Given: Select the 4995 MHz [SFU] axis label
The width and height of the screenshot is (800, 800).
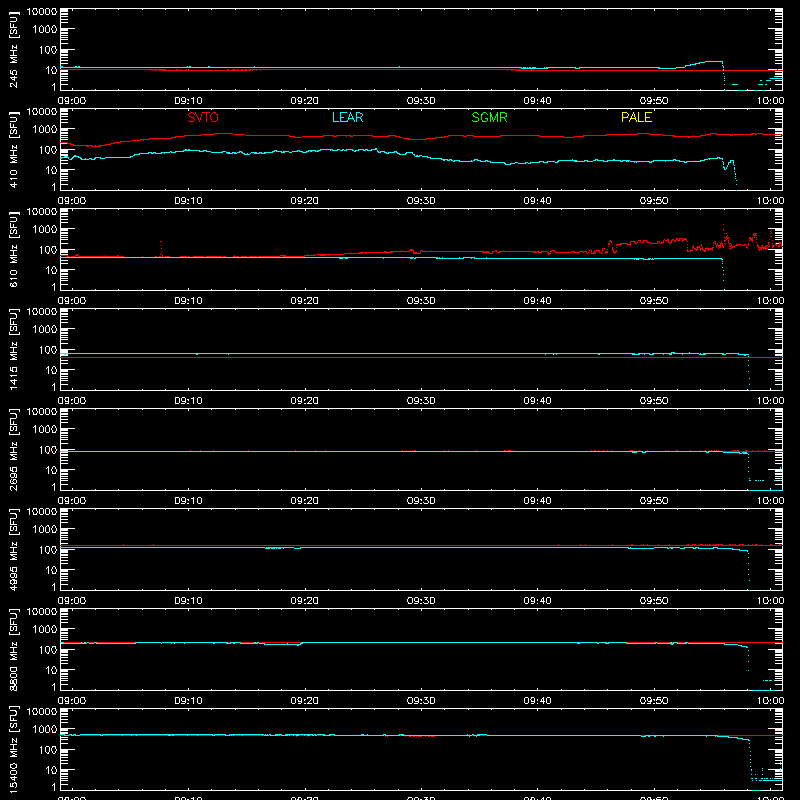Looking at the screenshot, I should click(x=14, y=550).
